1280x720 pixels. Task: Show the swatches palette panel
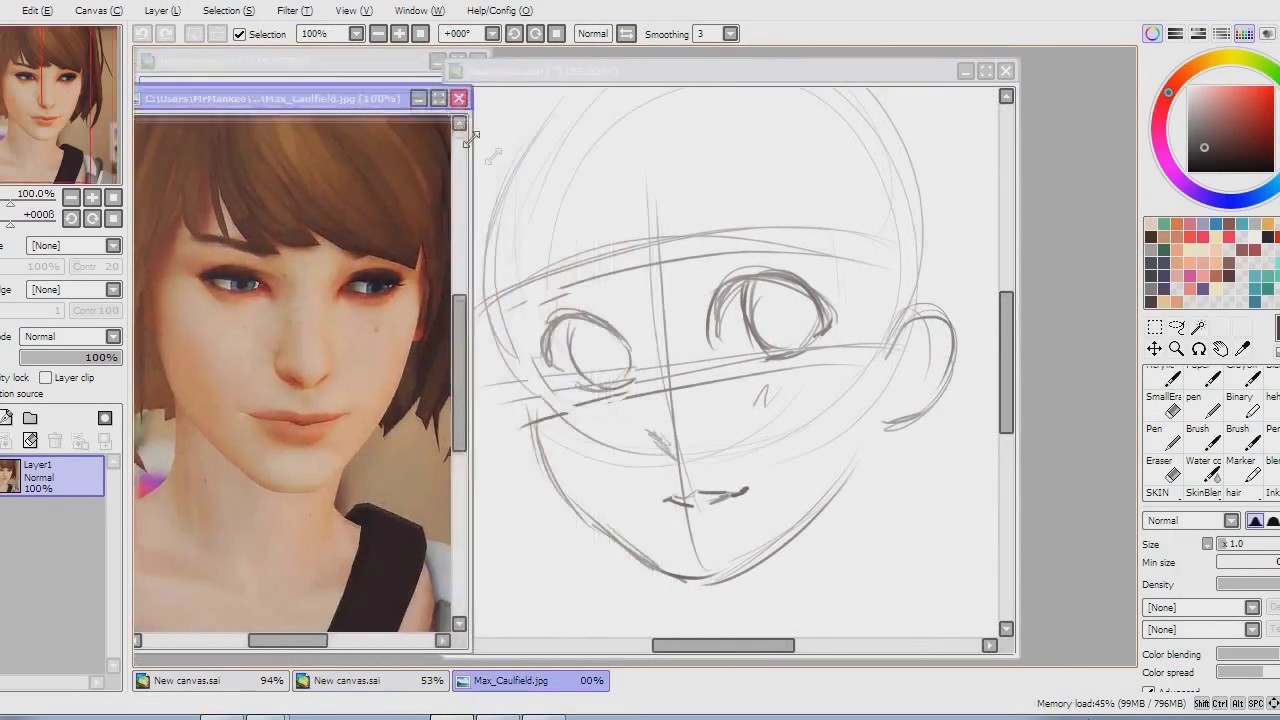[x=1245, y=34]
